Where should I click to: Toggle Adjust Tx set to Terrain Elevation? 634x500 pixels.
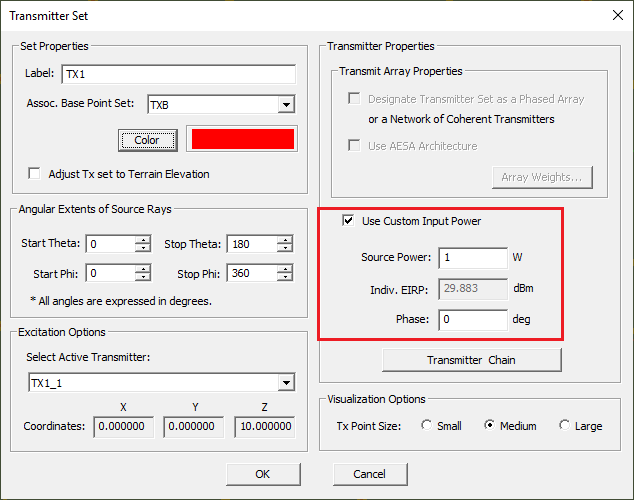(36, 174)
